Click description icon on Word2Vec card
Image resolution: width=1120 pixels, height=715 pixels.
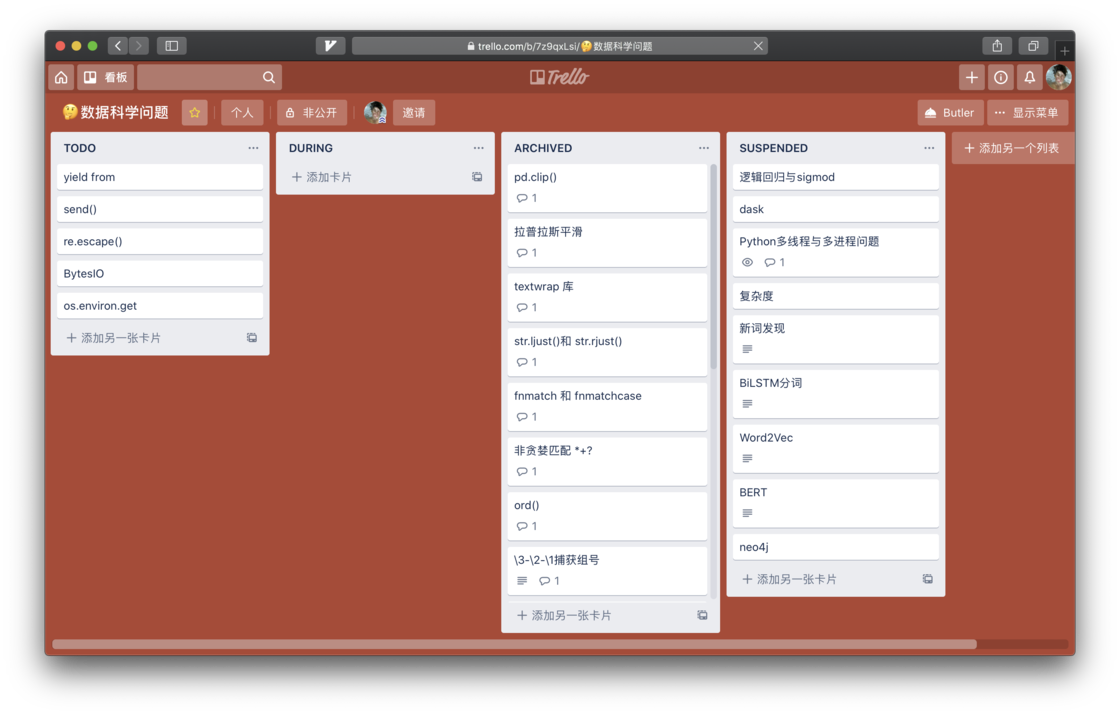click(x=747, y=459)
